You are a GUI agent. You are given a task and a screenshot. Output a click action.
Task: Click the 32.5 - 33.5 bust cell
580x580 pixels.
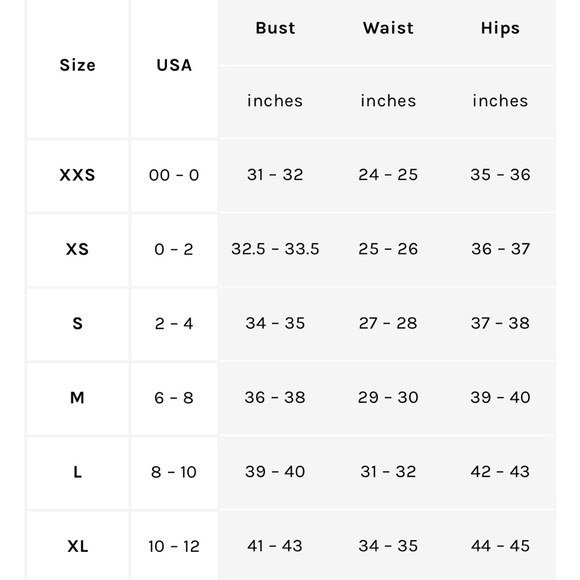click(x=275, y=249)
